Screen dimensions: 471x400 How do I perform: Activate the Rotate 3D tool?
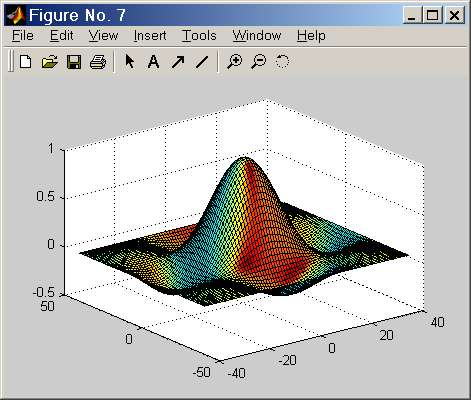pos(282,62)
